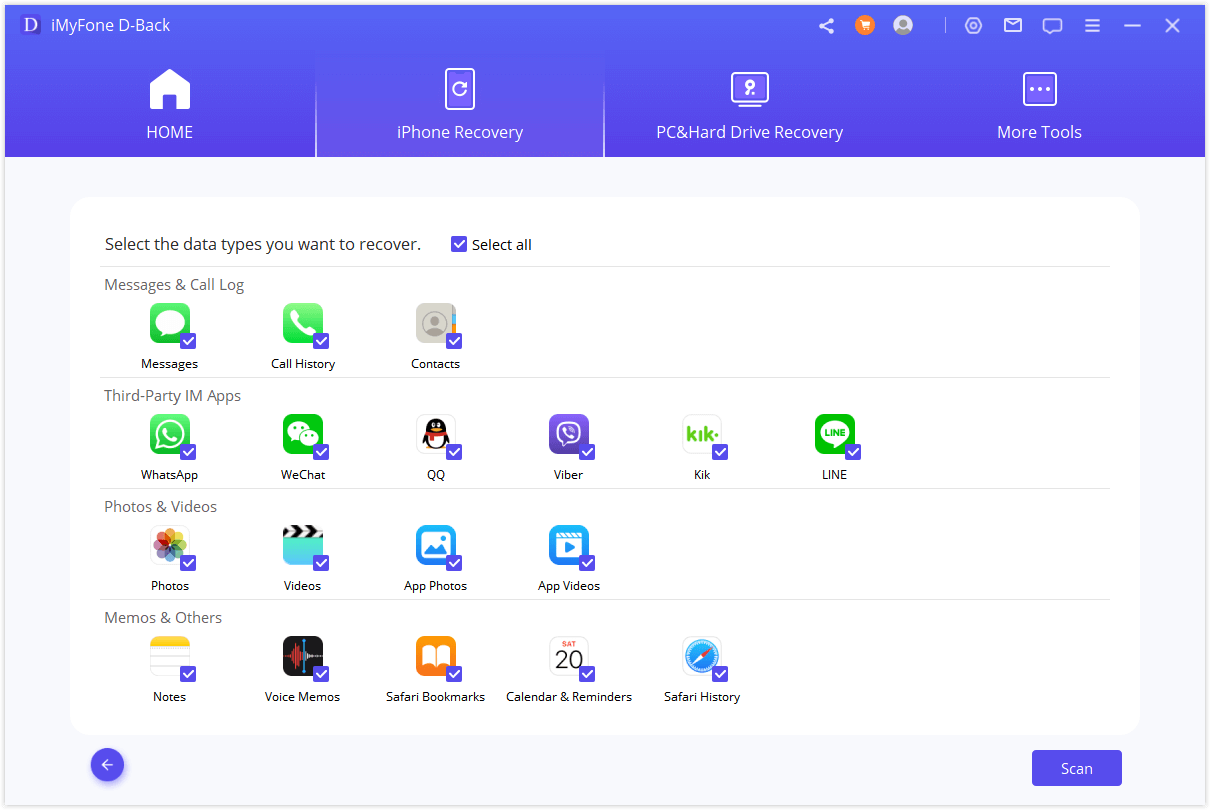Toggle the Select all checkbox

point(459,244)
